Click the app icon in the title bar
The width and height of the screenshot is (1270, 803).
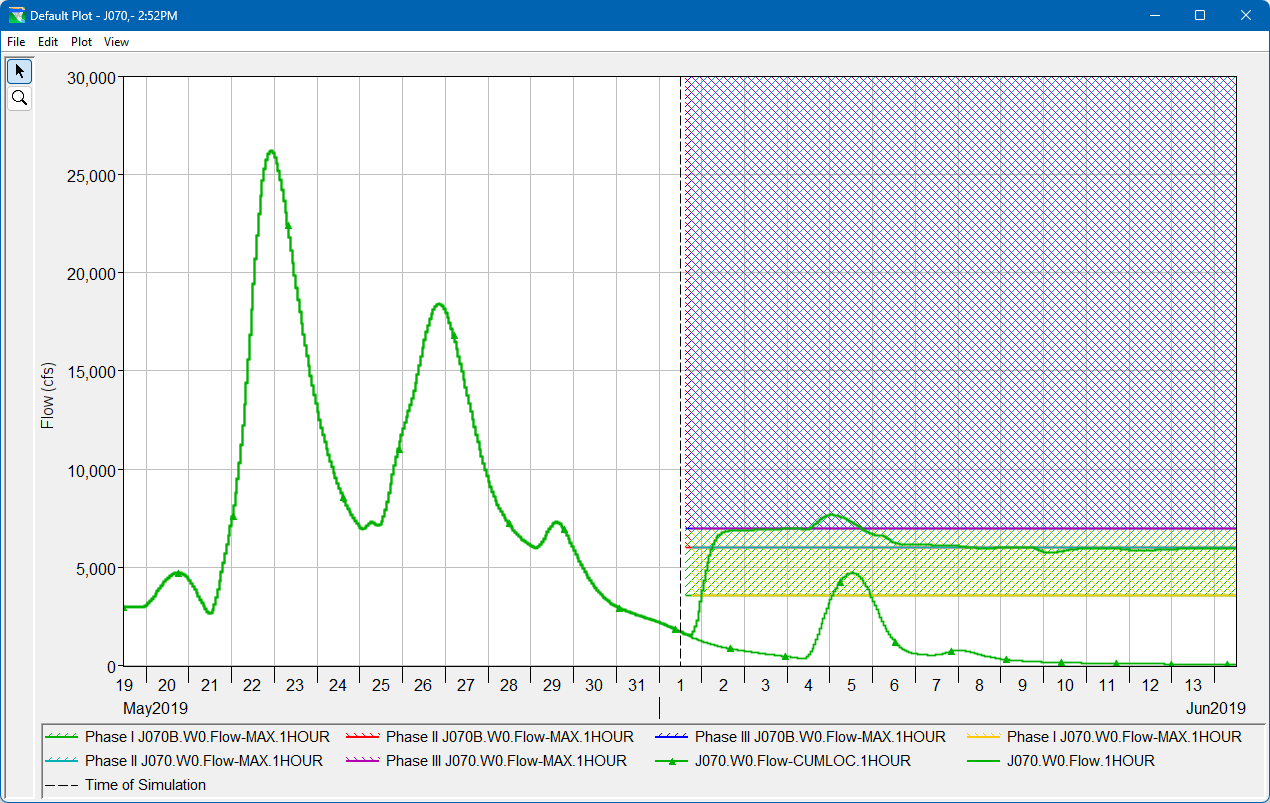click(x=15, y=16)
